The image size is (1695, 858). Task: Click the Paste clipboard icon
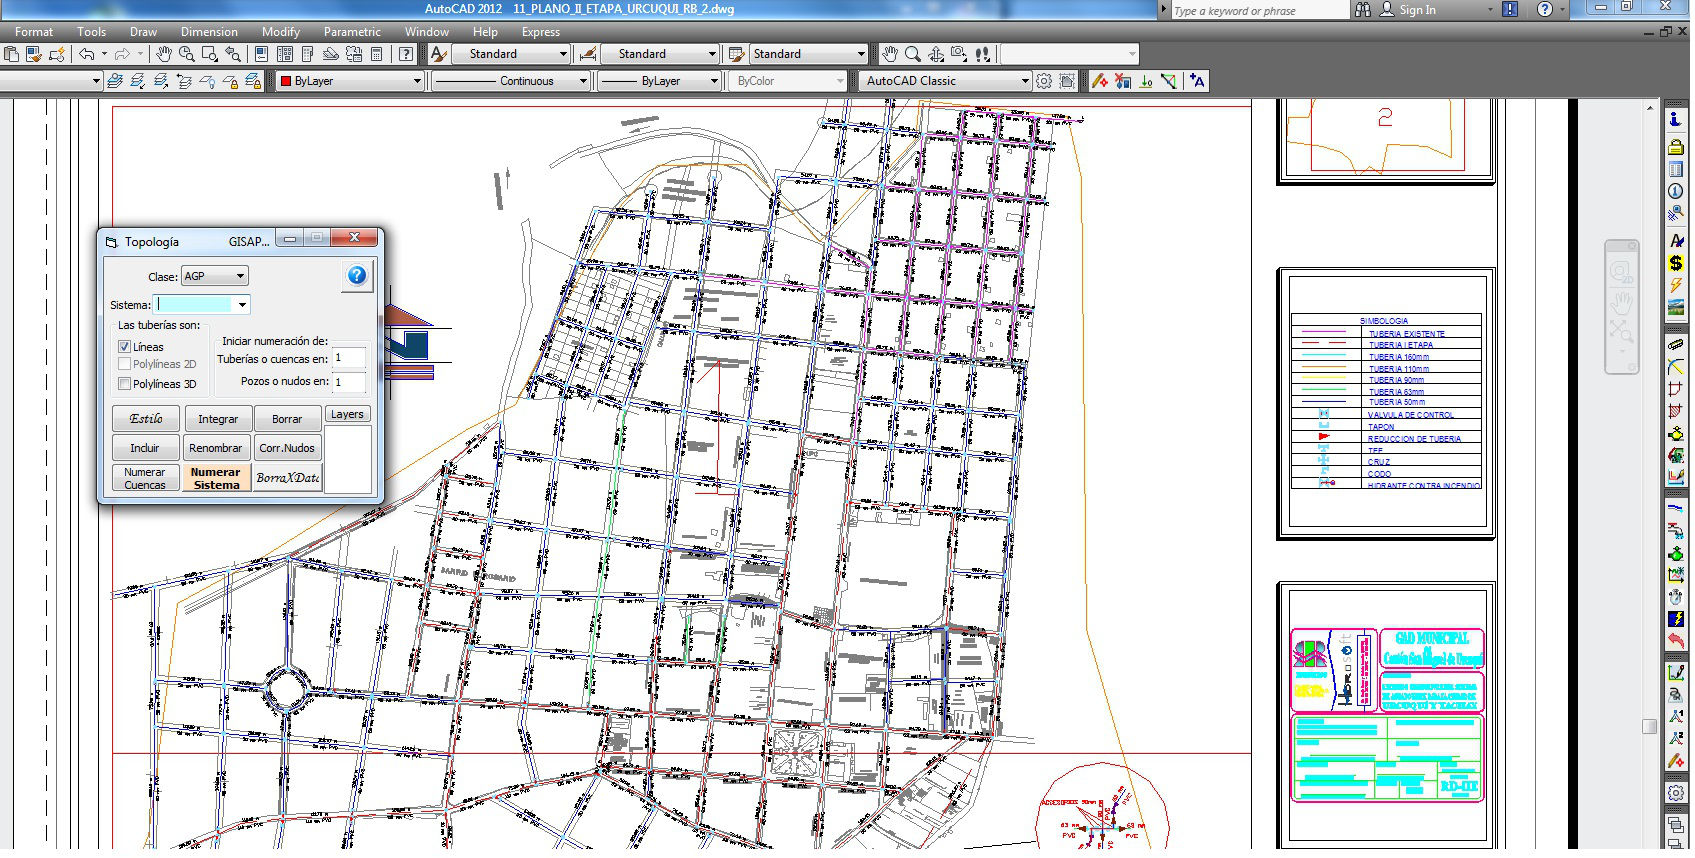11,54
